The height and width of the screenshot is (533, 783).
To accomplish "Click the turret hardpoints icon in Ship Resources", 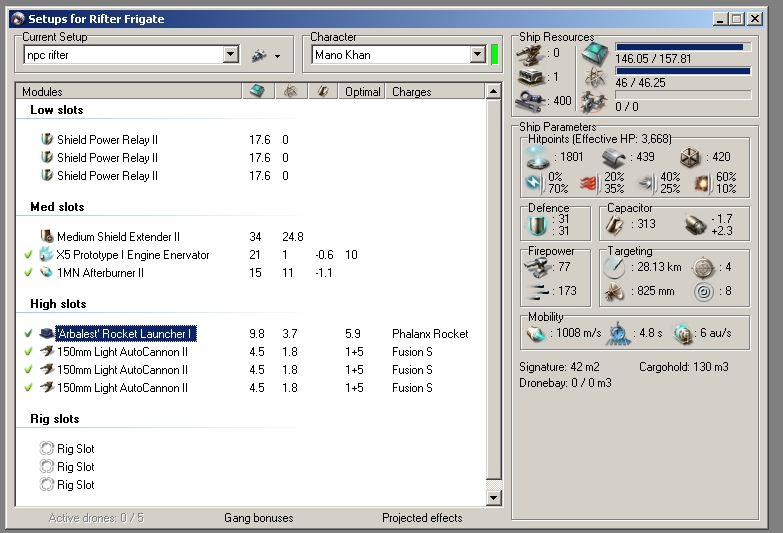I will click(530, 54).
